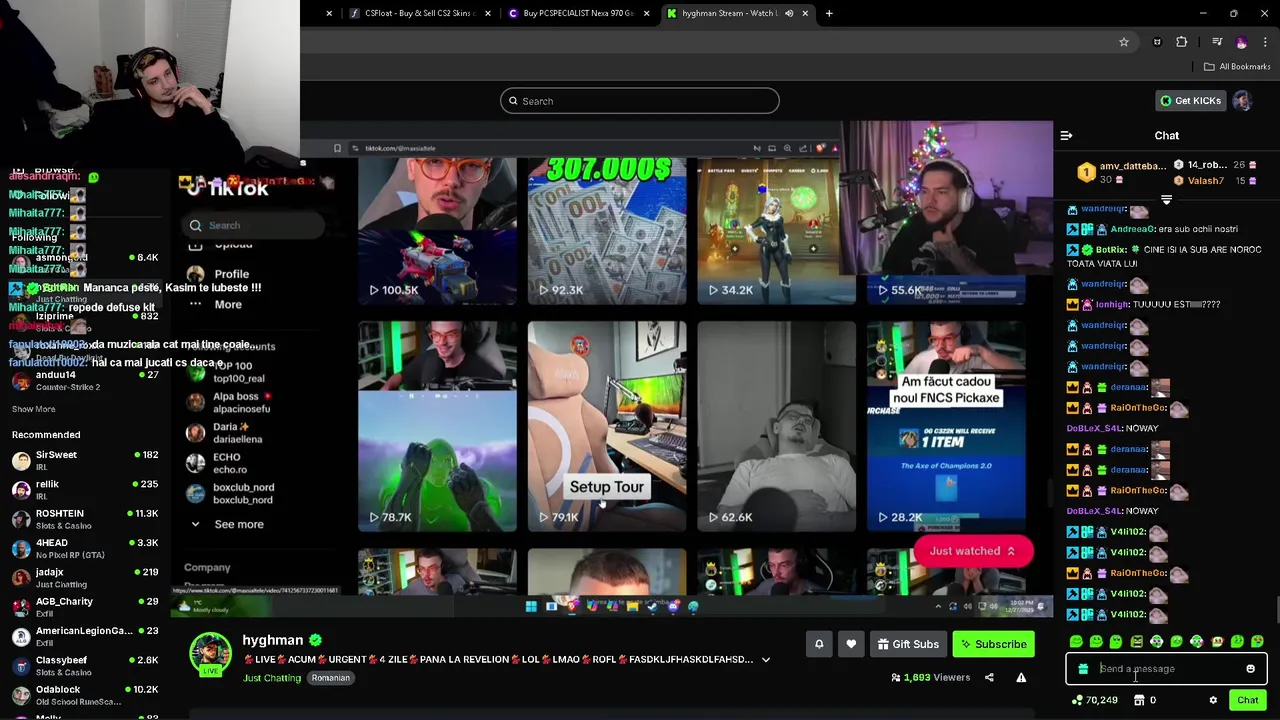Click the lonhigh username in chat

coord(1112,304)
